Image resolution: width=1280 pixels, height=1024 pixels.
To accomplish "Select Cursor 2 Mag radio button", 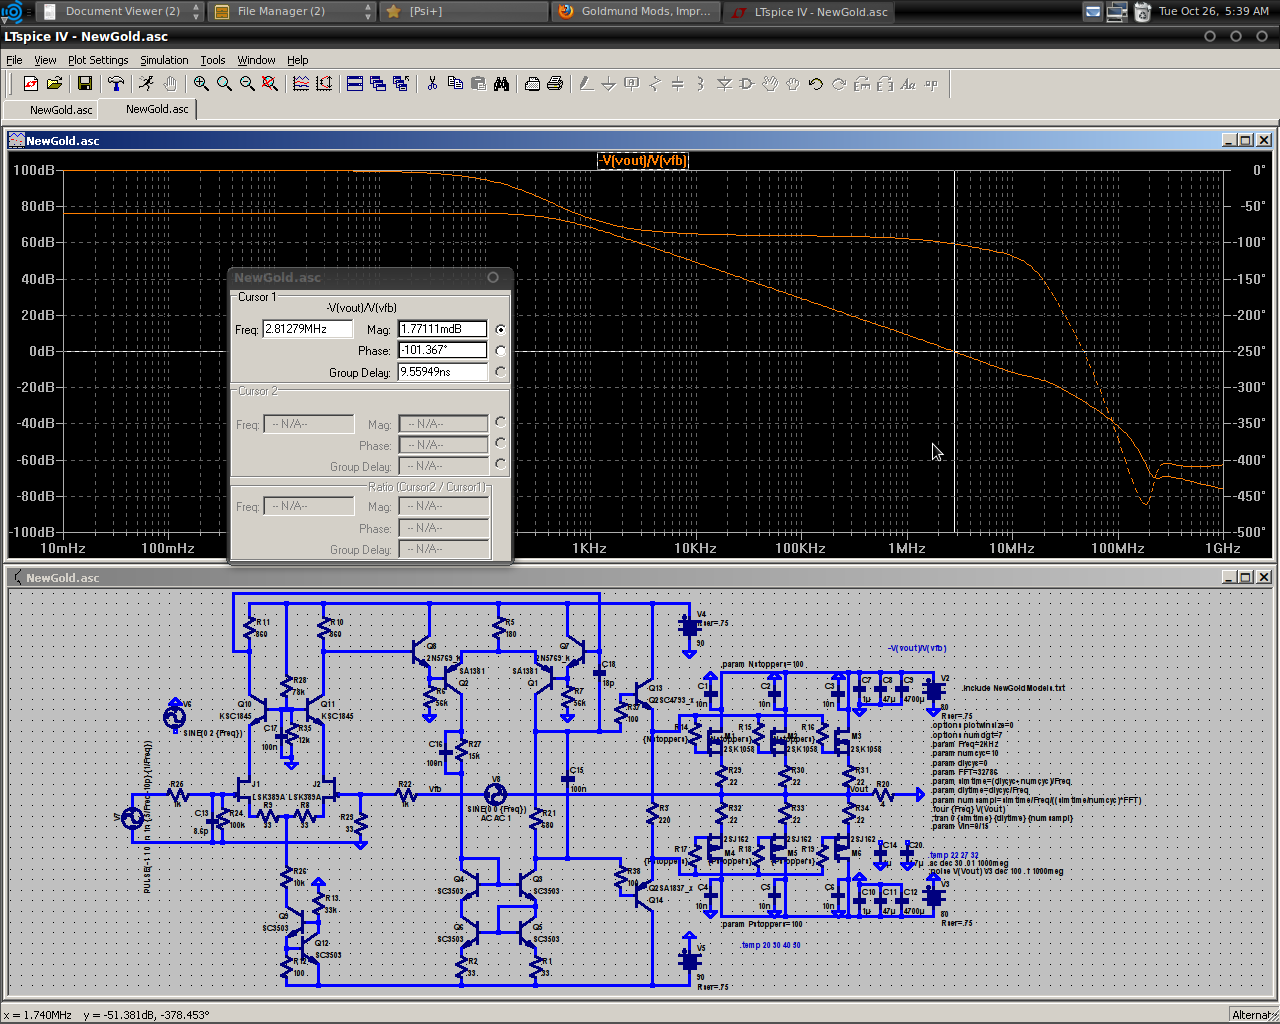I will point(500,423).
